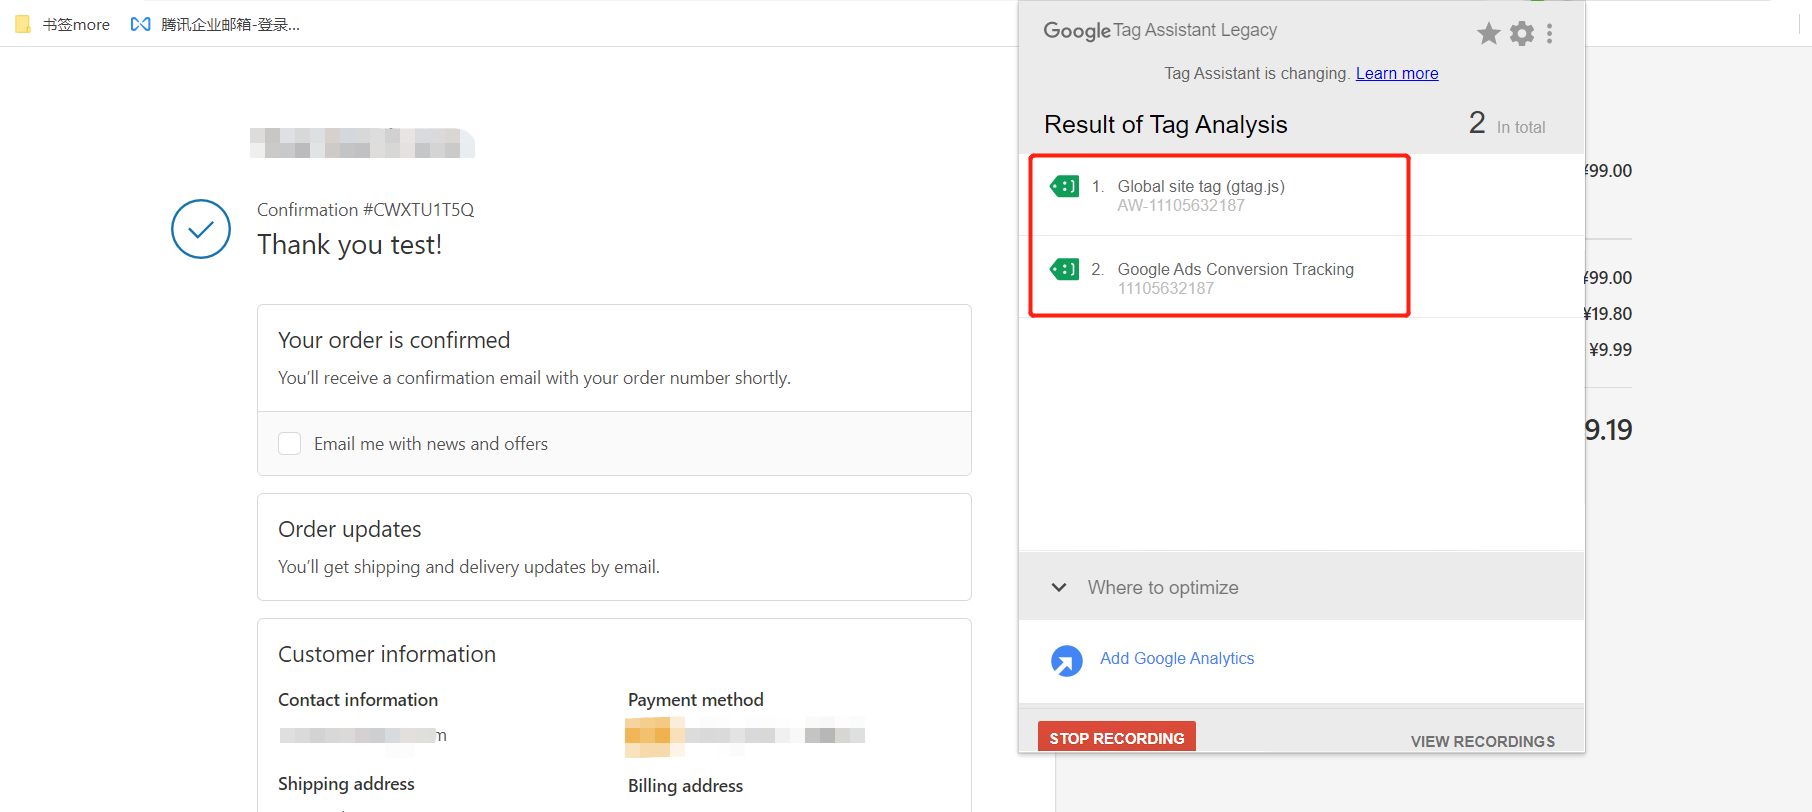Click the Payment method label
Screen dimensions: 1812x812
click(x=696, y=700)
